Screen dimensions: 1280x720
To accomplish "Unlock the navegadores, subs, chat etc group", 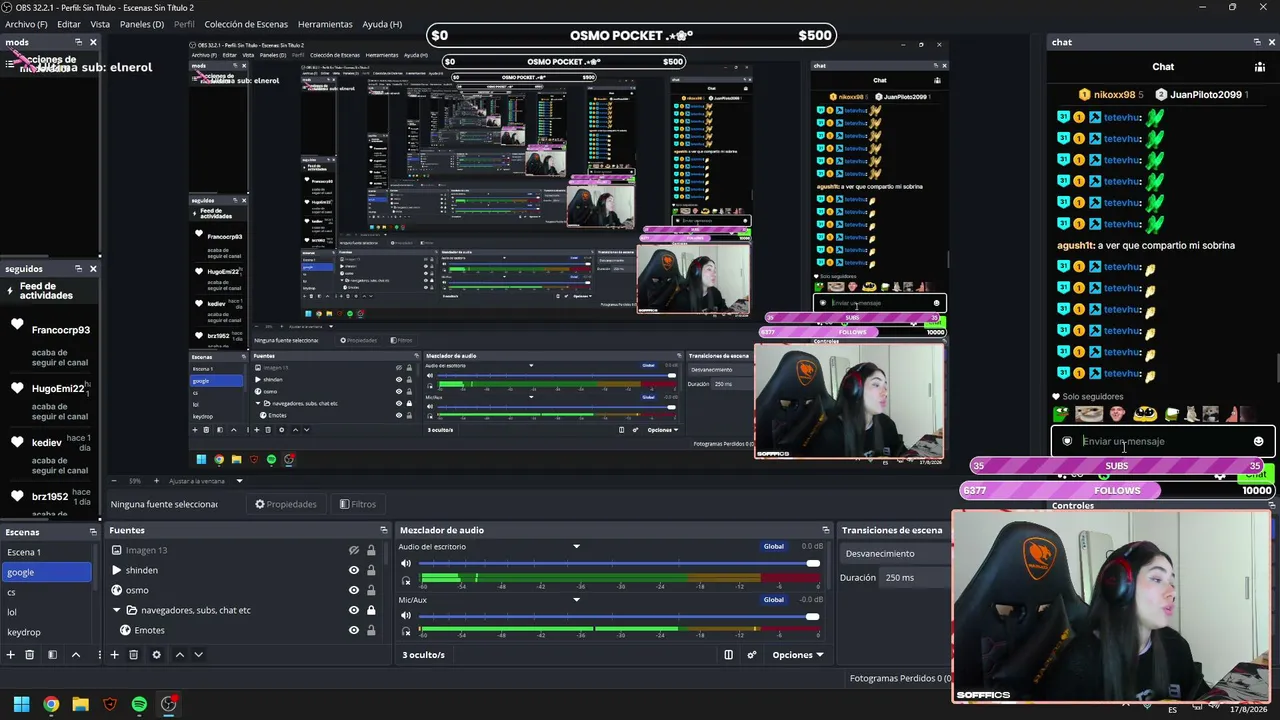I will click(371, 610).
